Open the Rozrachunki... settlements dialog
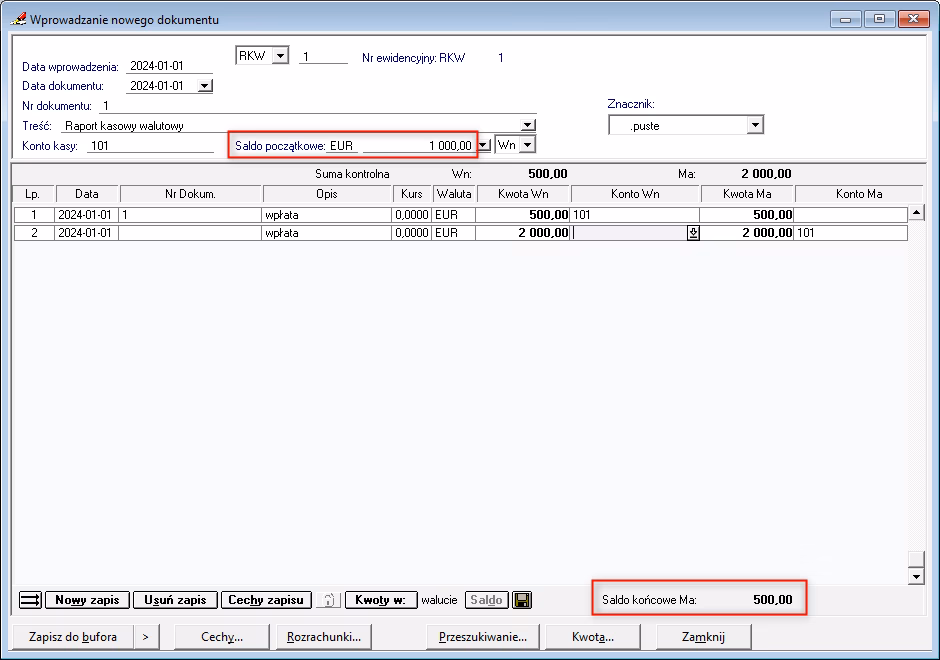The image size is (940, 660). (x=323, y=636)
